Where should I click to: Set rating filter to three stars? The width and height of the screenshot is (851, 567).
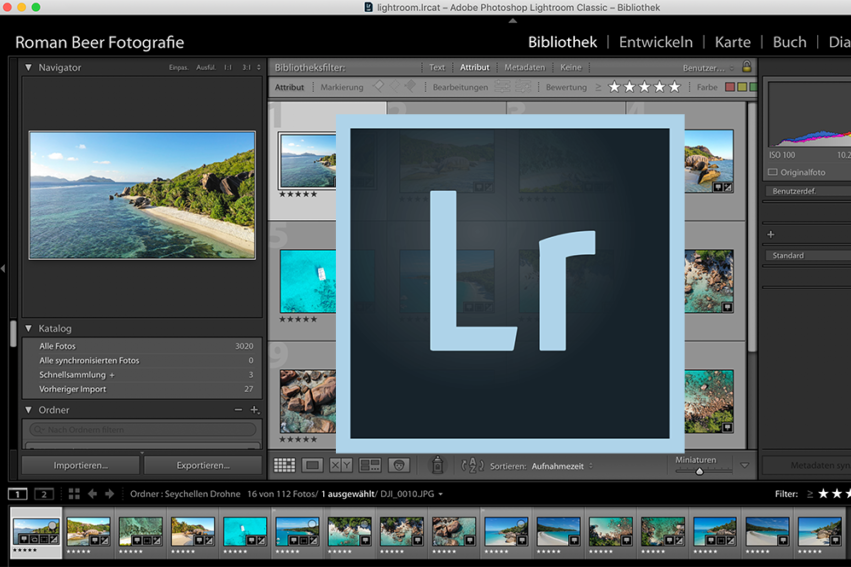[x=644, y=87]
